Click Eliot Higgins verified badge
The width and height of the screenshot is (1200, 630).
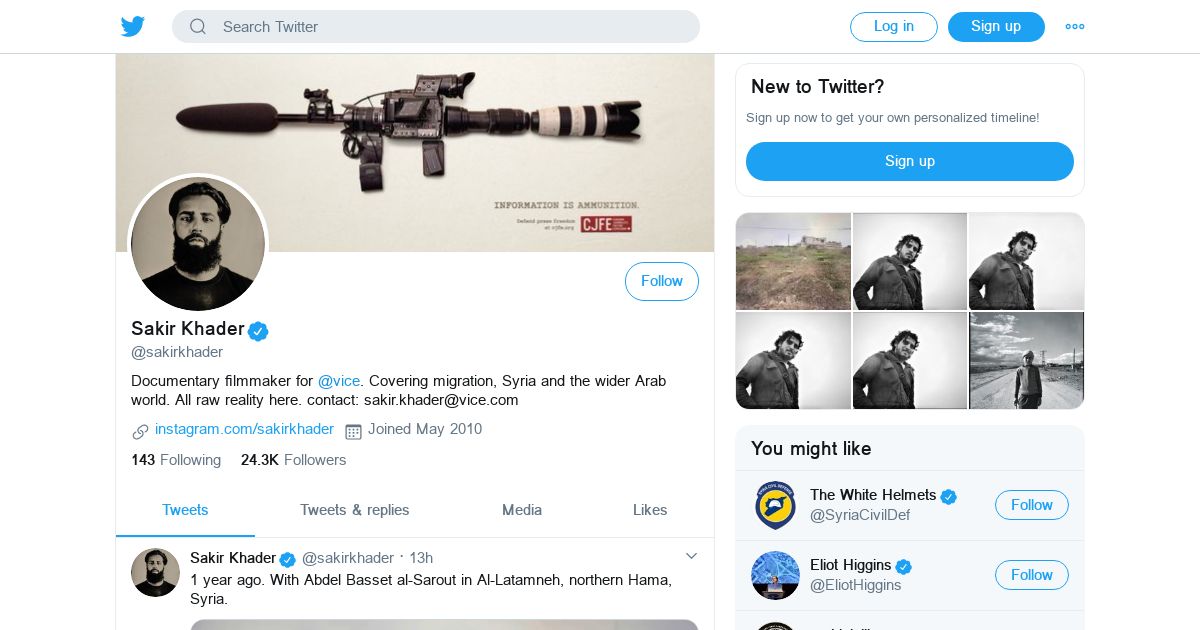tap(904, 566)
